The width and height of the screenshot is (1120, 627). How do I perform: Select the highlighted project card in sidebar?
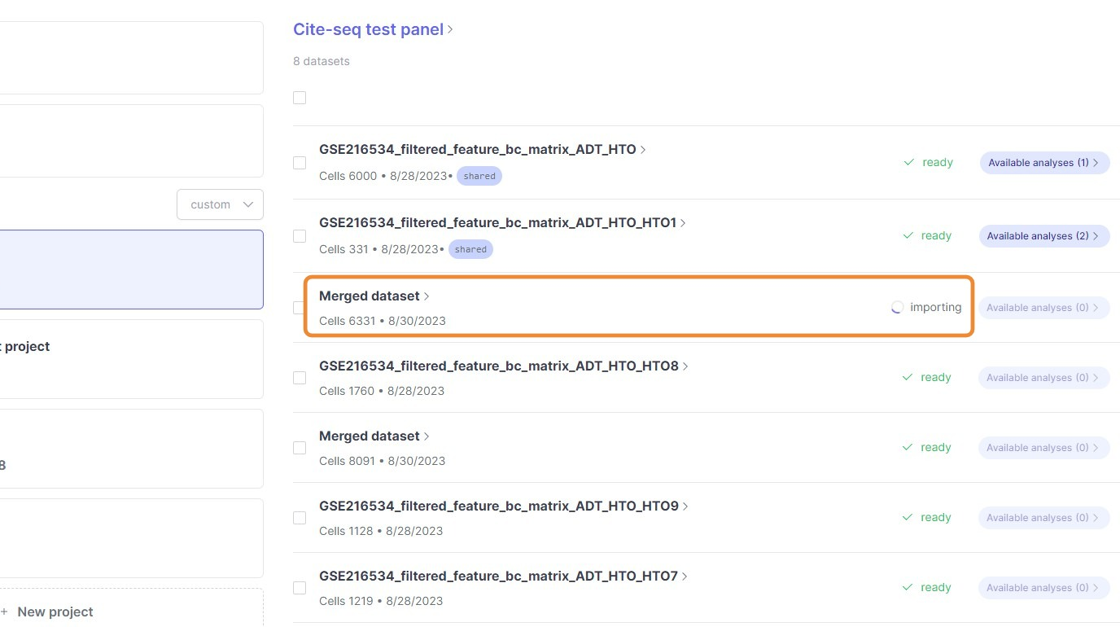coord(130,270)
